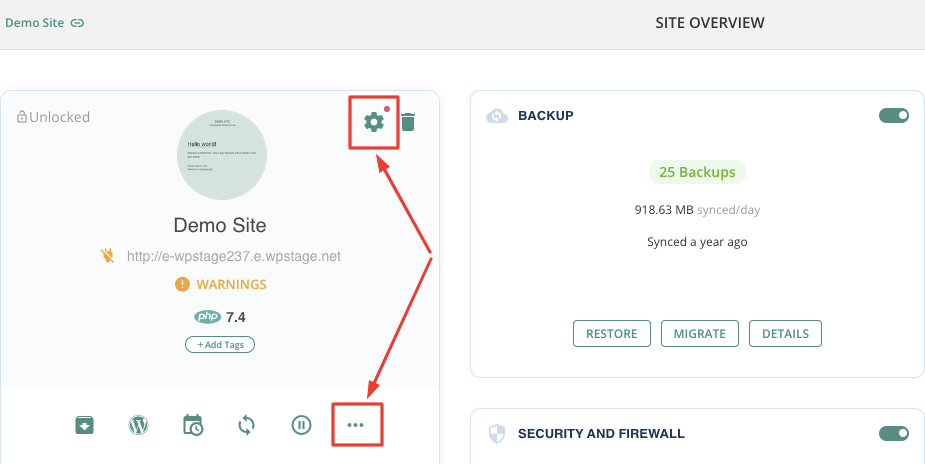The width and height of the screenshot is (925, 464).
Task: Delete site using the trash icon
Action: 408,122
